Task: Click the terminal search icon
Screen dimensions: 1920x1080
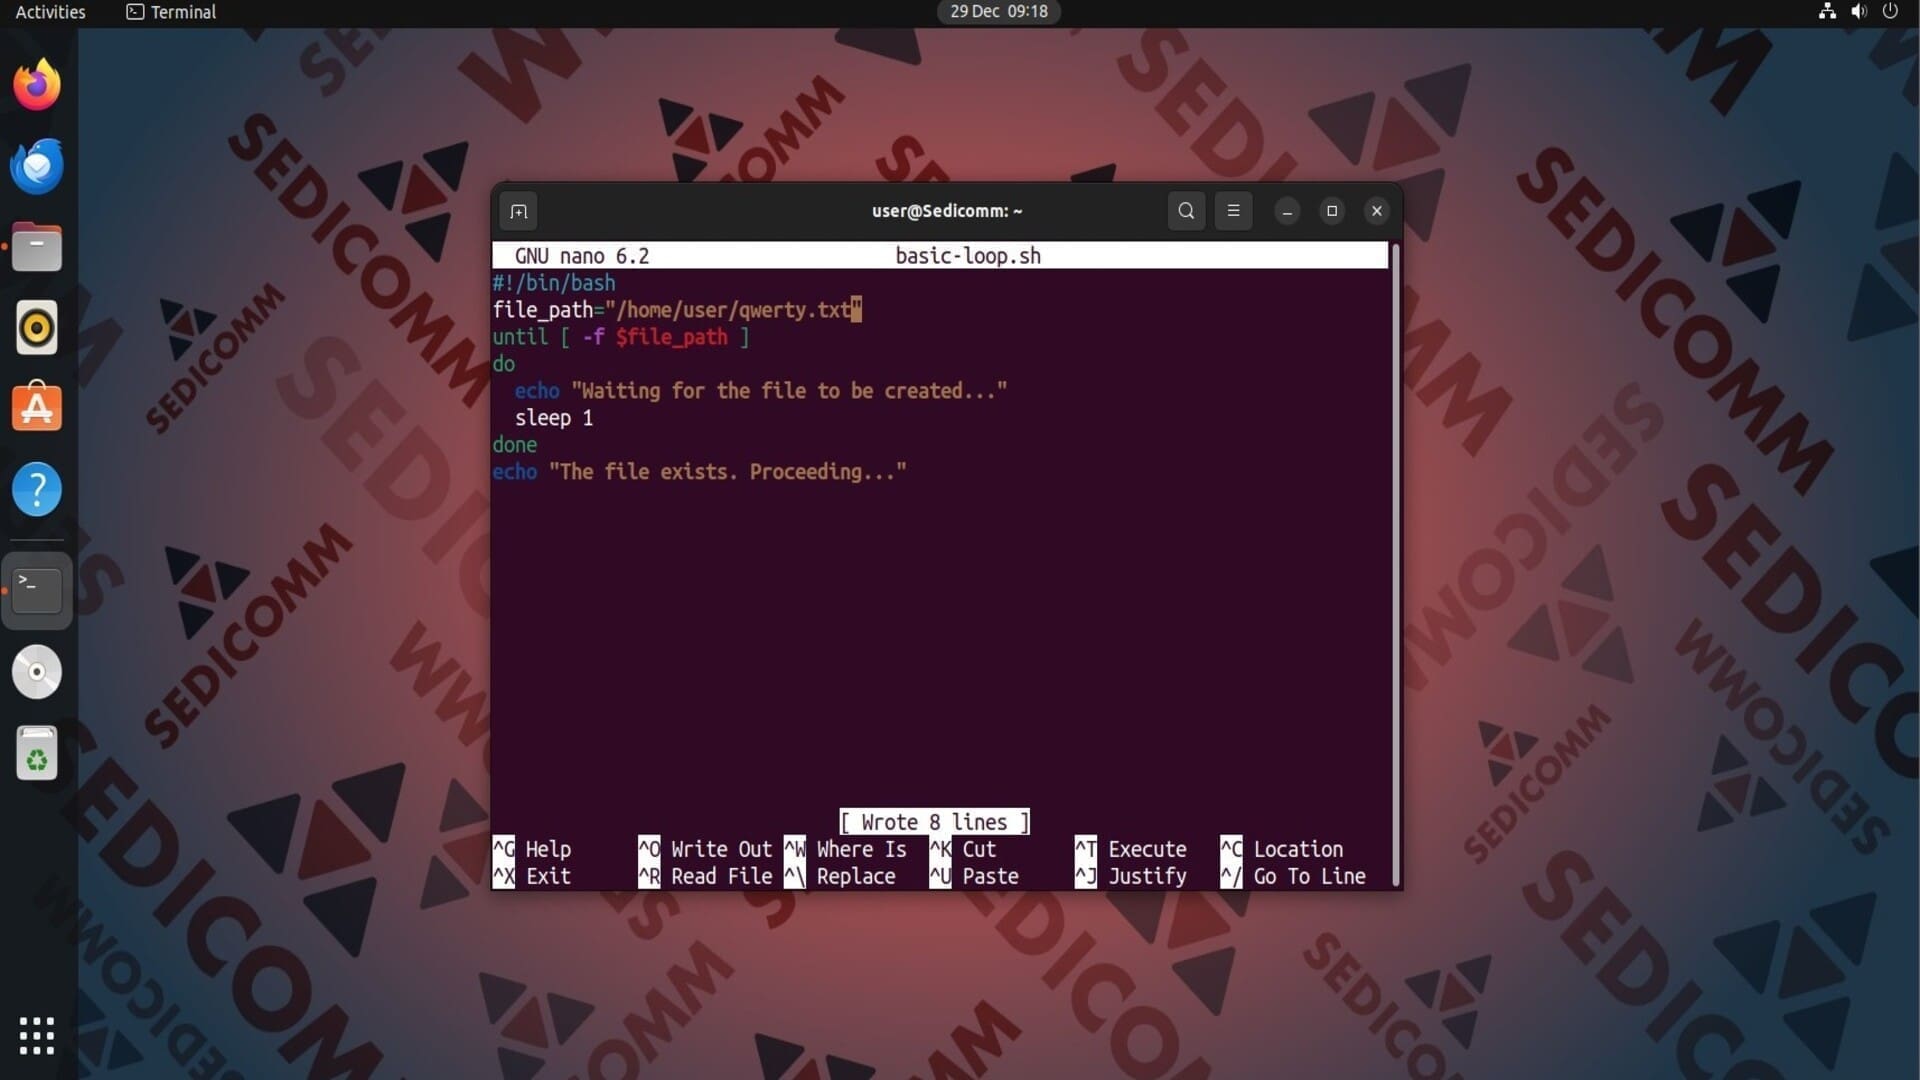Action: point(1186,211)
